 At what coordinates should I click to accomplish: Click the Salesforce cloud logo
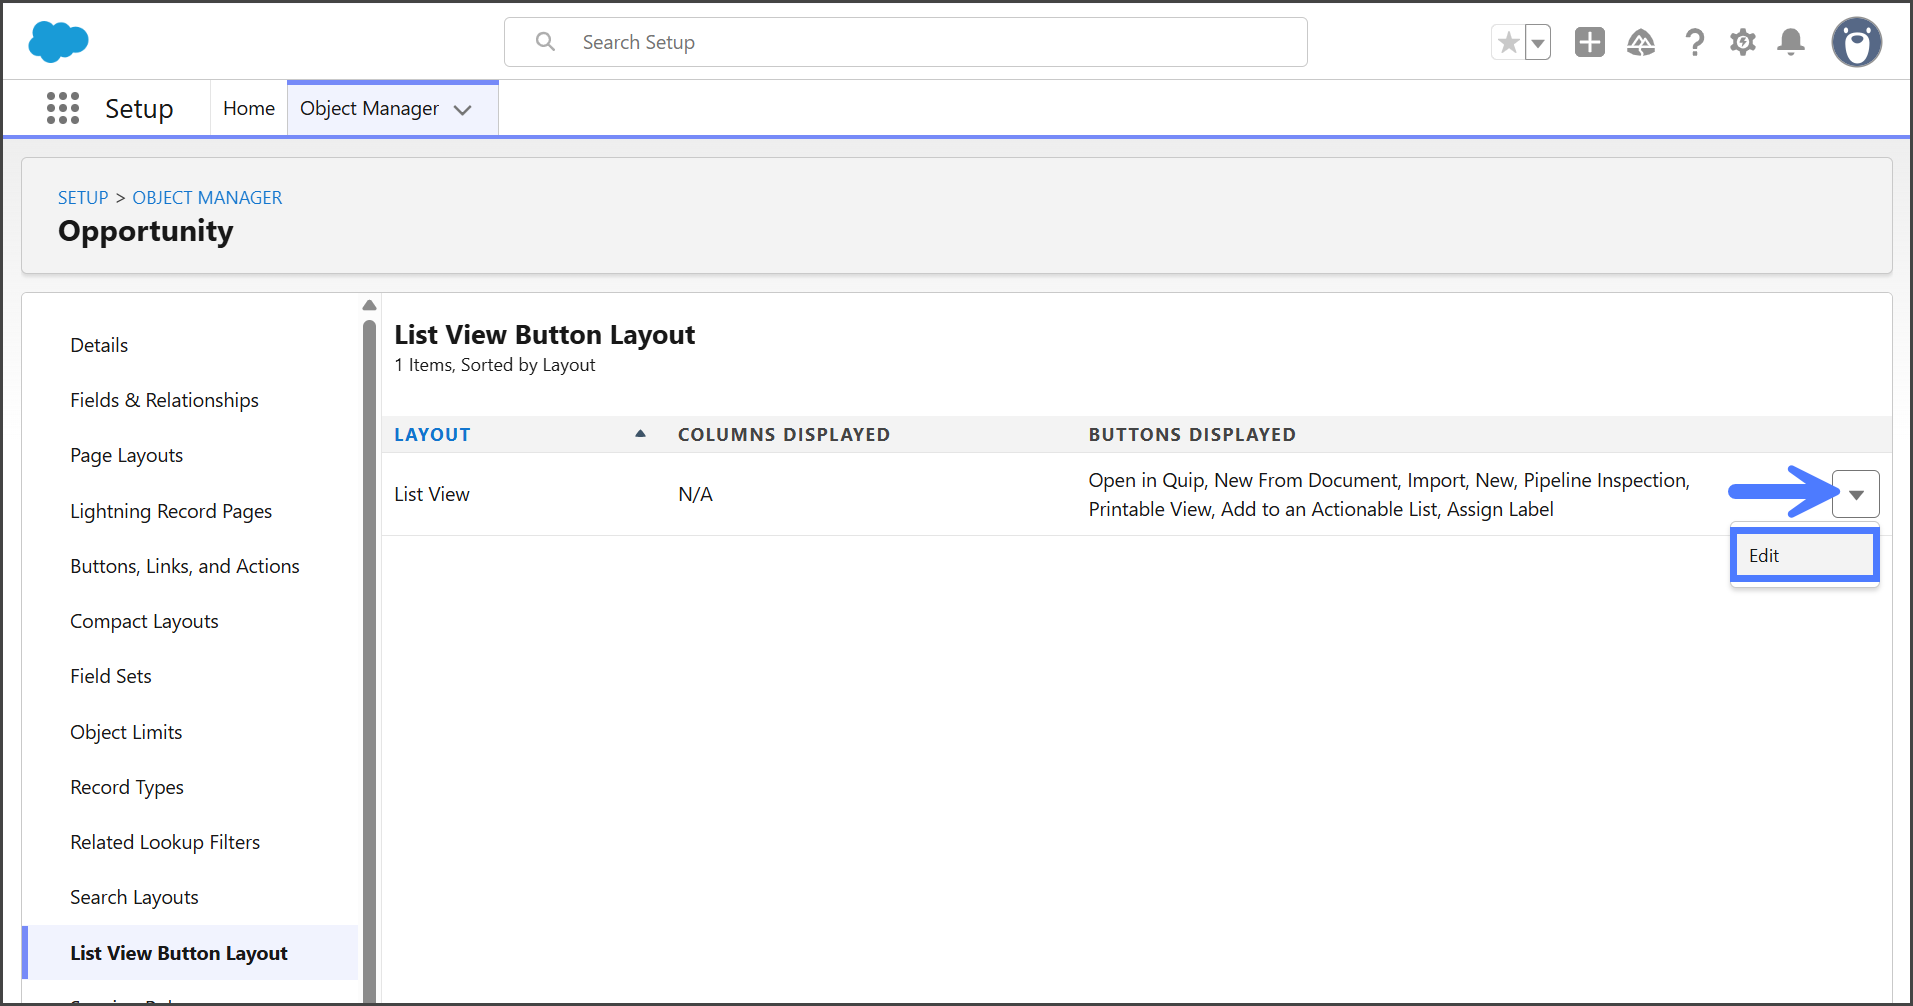point(58,42)
